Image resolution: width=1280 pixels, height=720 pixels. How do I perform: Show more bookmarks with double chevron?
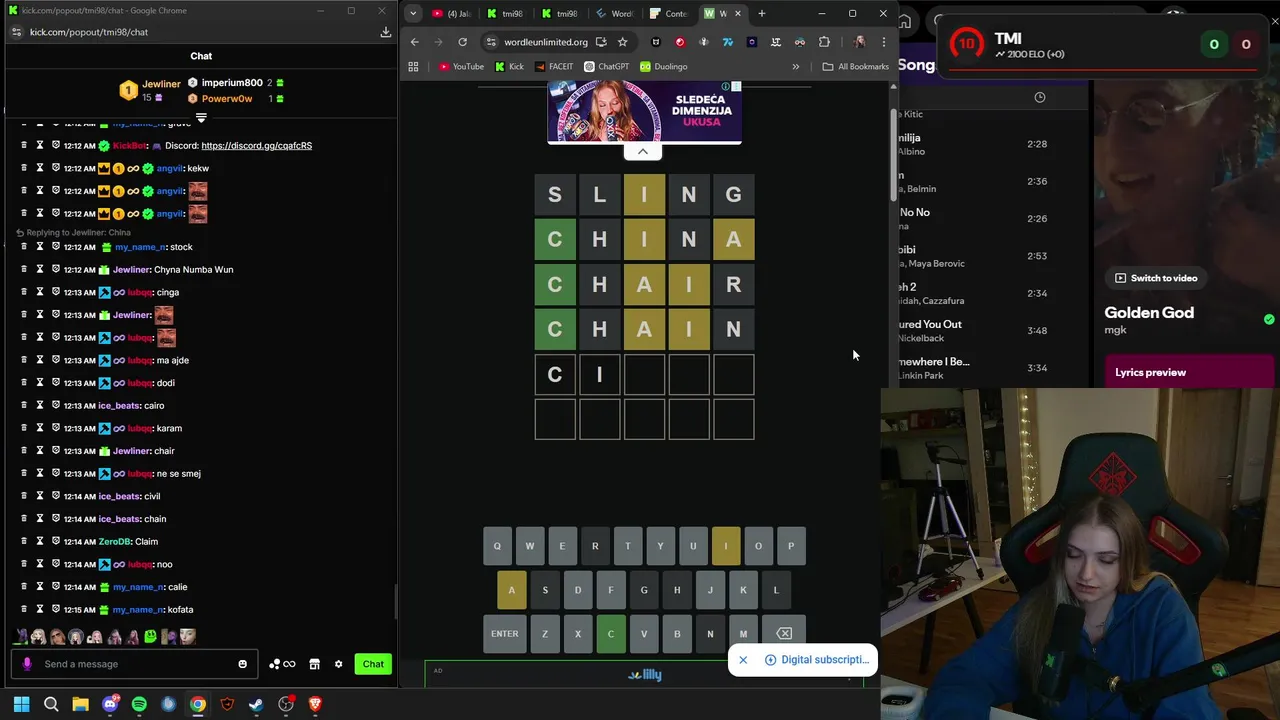point(796,67)
